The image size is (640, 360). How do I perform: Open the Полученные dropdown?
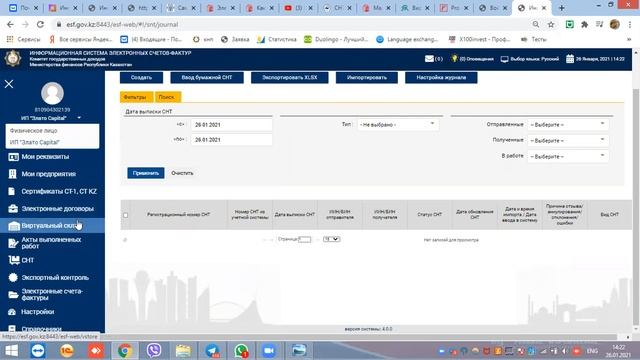pyautogui.click(x=568, y=140)
